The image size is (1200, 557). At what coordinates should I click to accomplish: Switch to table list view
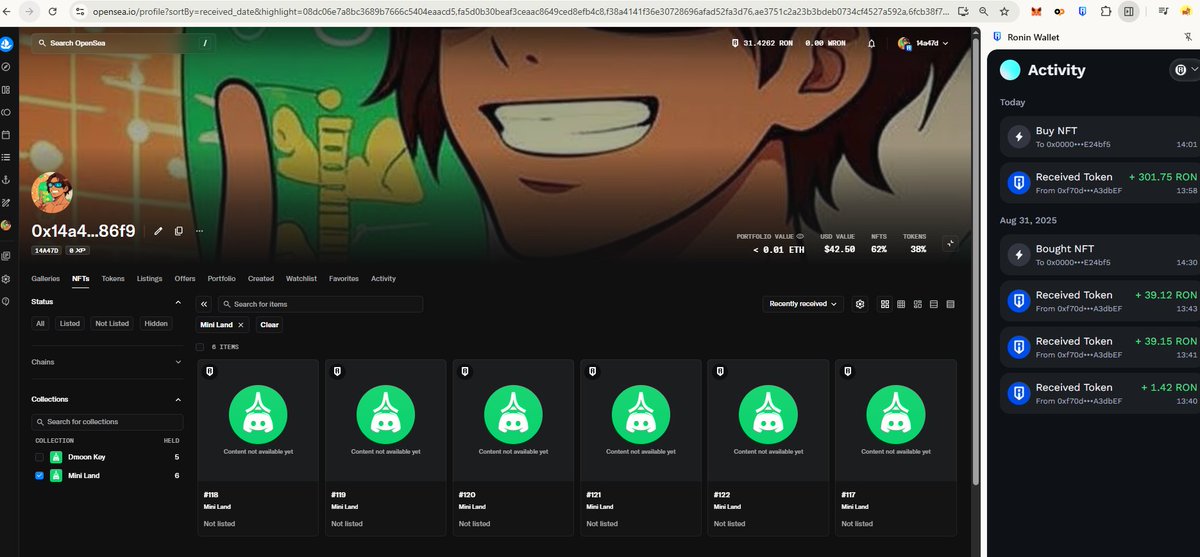(x=950, y=304)
